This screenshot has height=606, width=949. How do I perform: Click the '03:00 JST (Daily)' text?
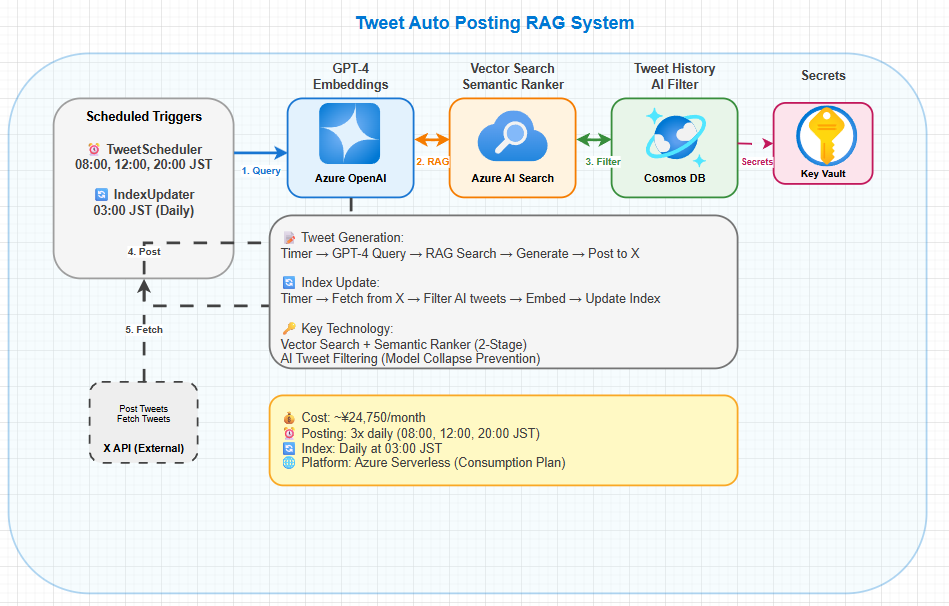pos(143,211)
